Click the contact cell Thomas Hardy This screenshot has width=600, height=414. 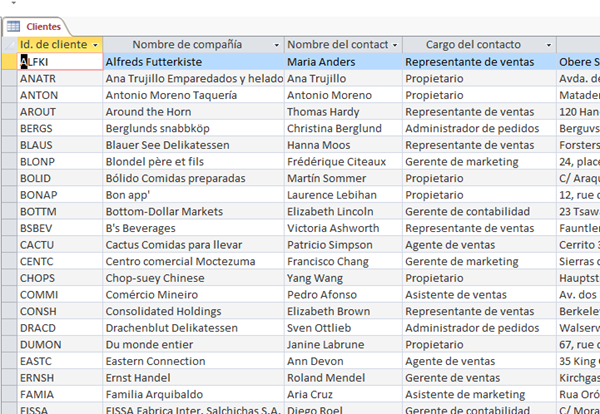[343, 112]
